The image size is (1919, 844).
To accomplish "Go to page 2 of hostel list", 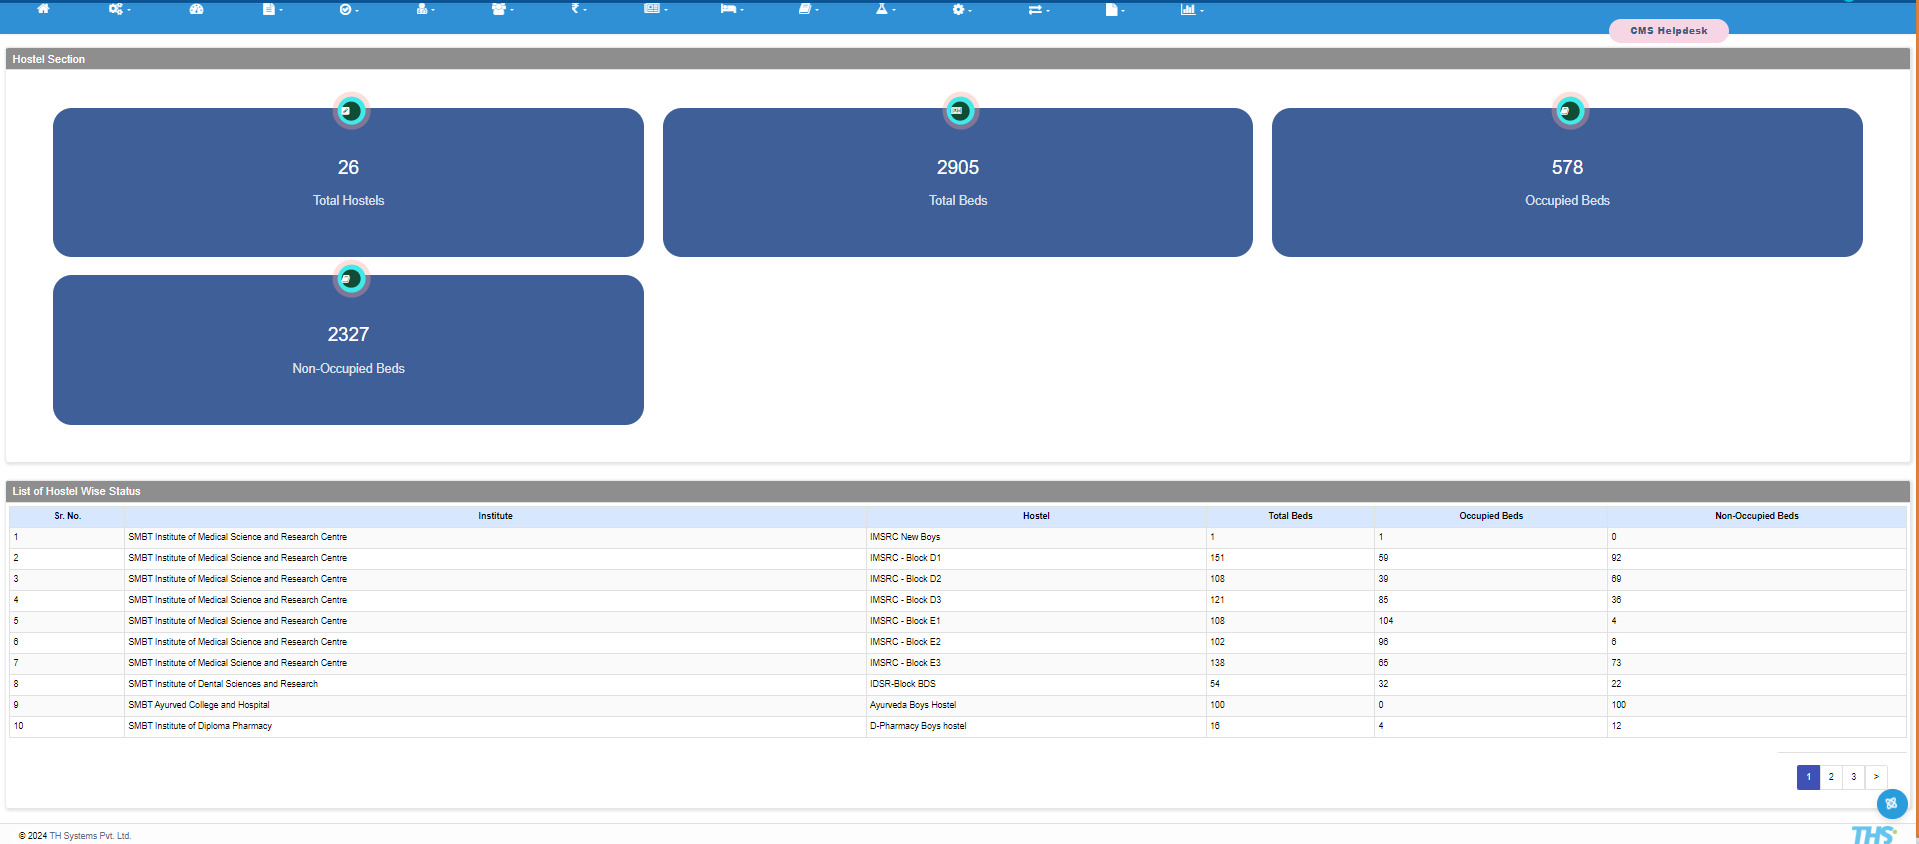I will (x=1831, y=777).
